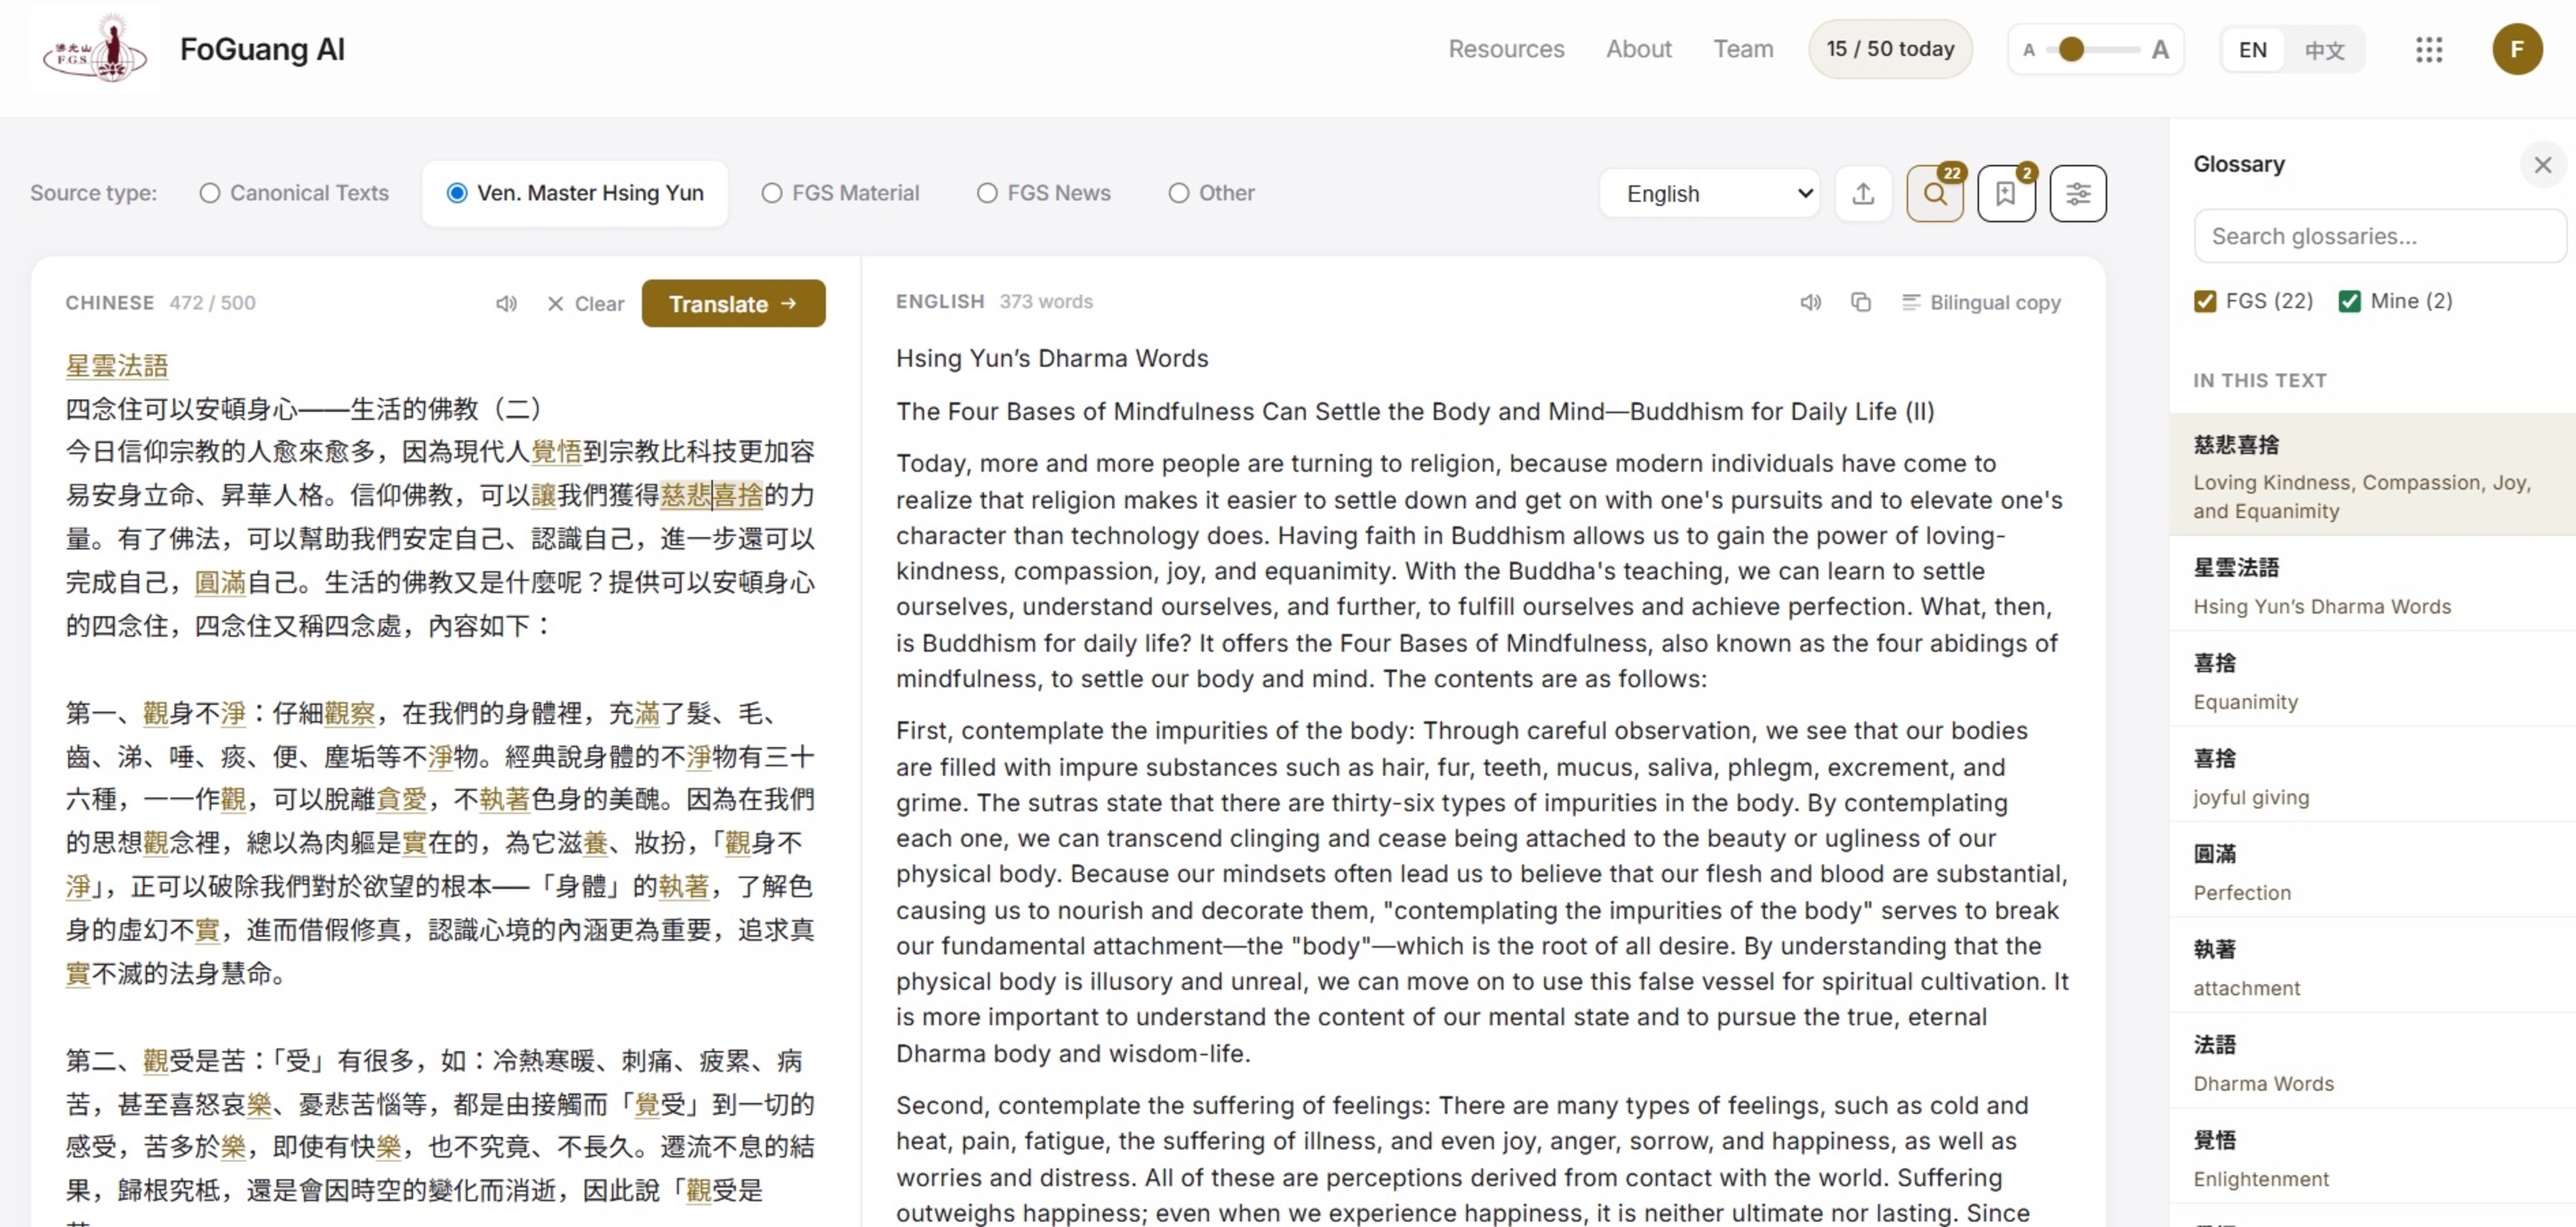Select glossary entry 喜捨 joyful giving
The image size is (2576, 1227).
tap(2372, 776)
